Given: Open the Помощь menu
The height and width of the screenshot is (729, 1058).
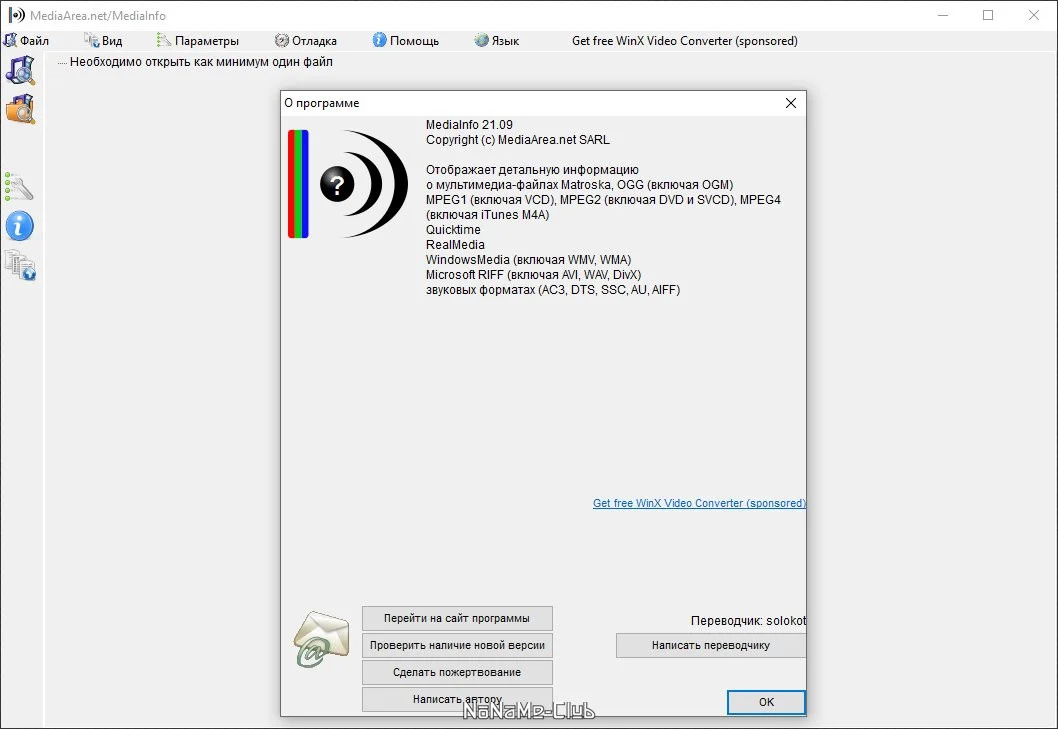Looking at the screenshot, I should coord(406,40).
